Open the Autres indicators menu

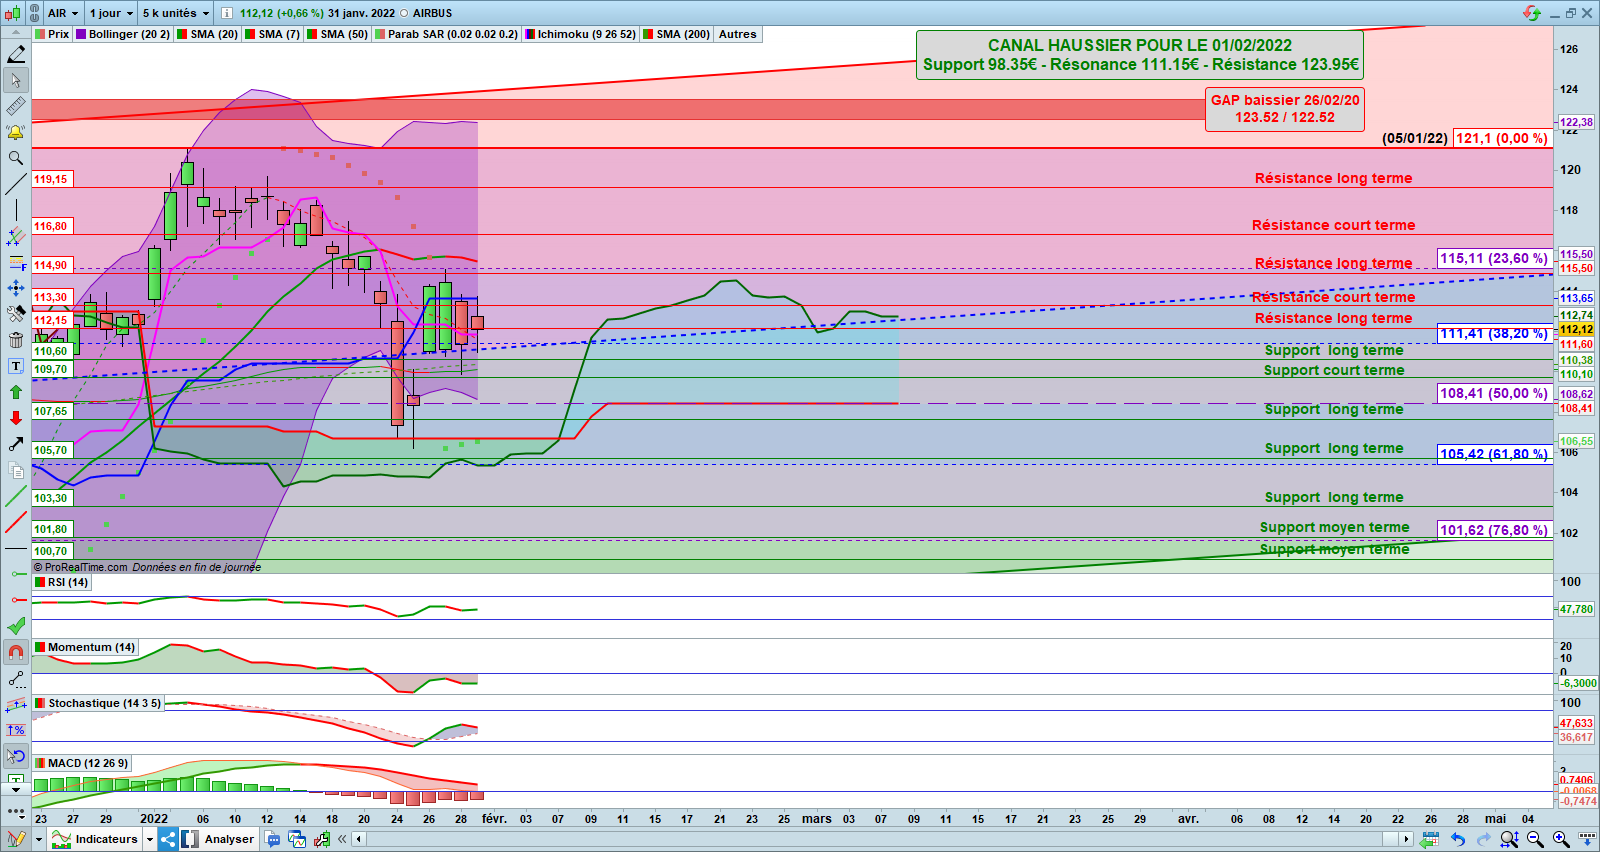pos(738,34)
